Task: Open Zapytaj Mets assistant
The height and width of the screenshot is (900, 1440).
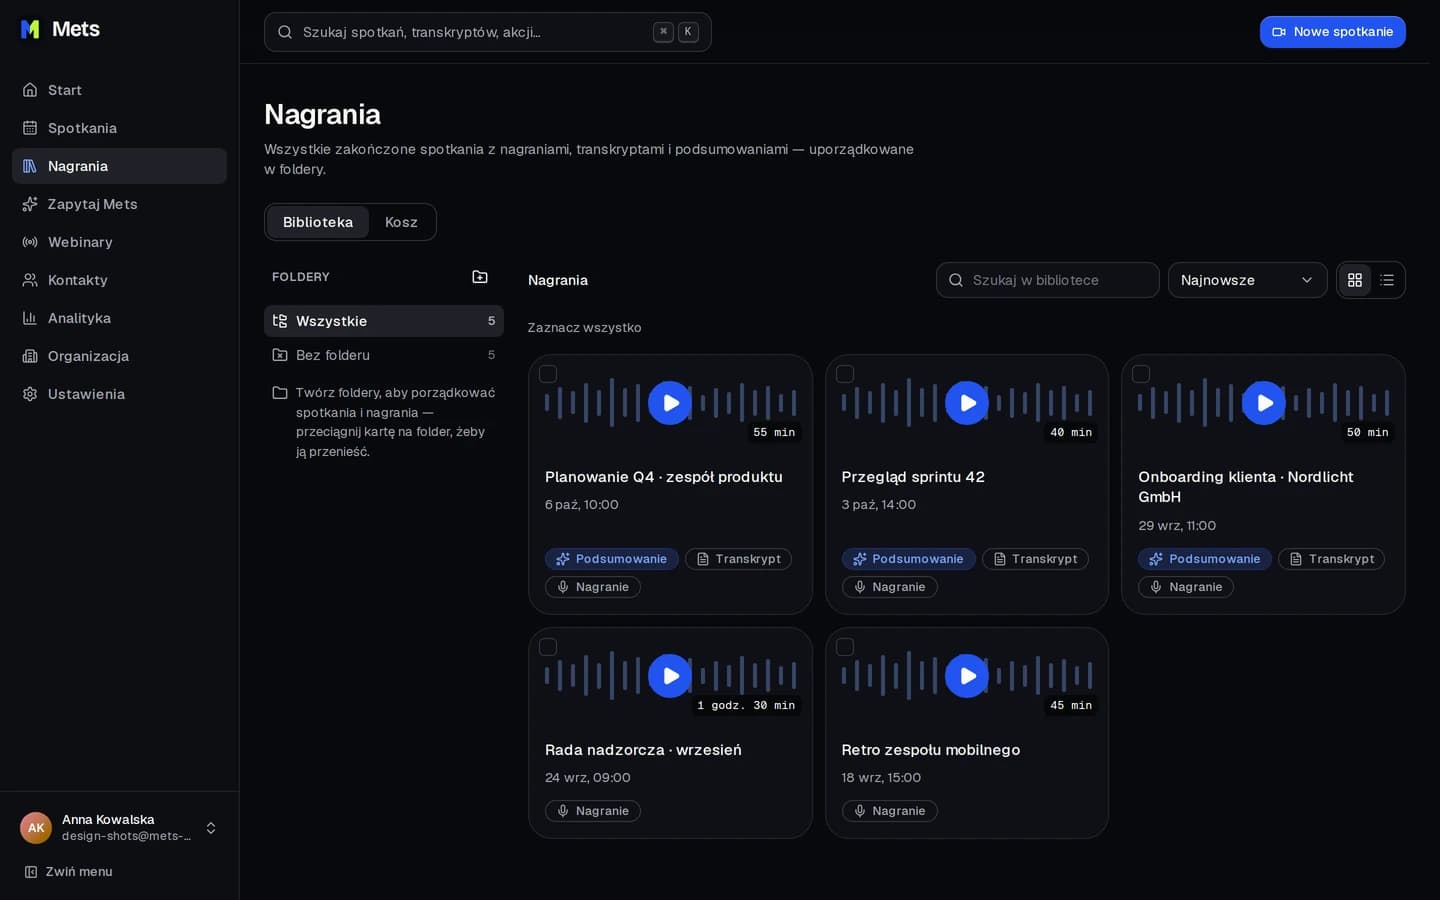Action: (x=119, y=204)
